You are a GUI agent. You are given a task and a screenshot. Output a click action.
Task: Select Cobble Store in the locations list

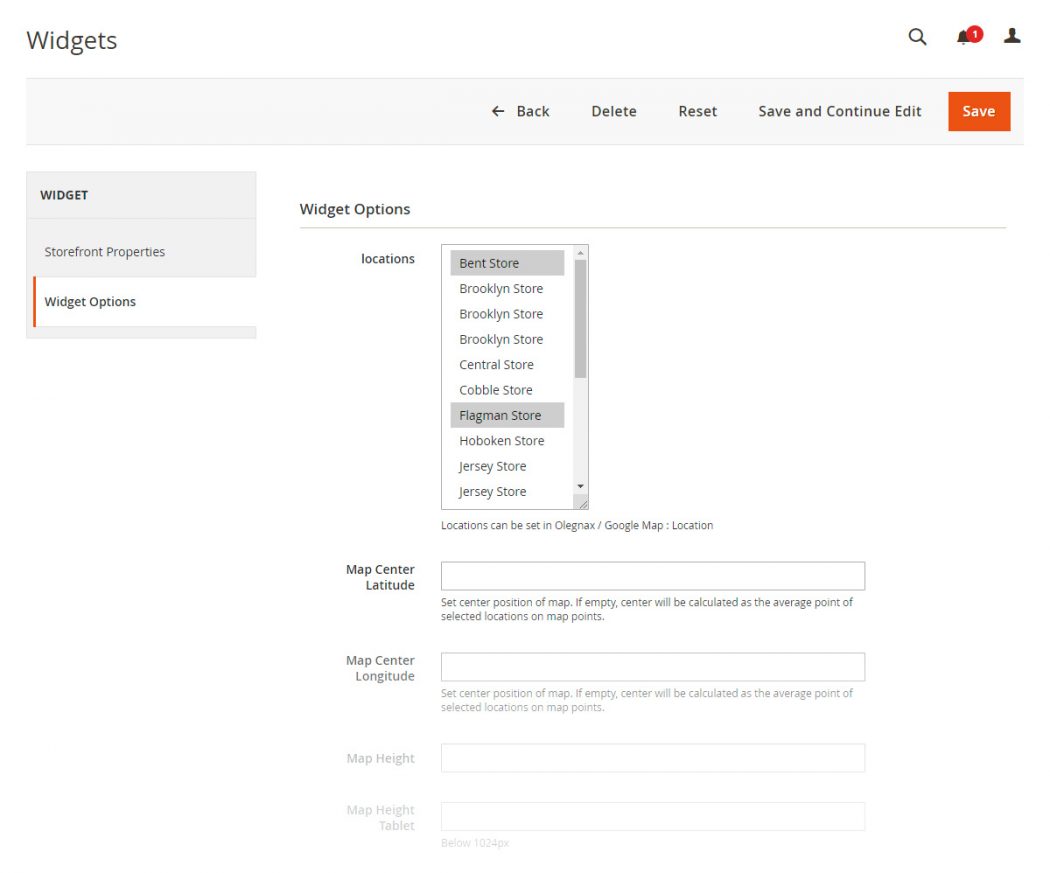tap(495, 389)
